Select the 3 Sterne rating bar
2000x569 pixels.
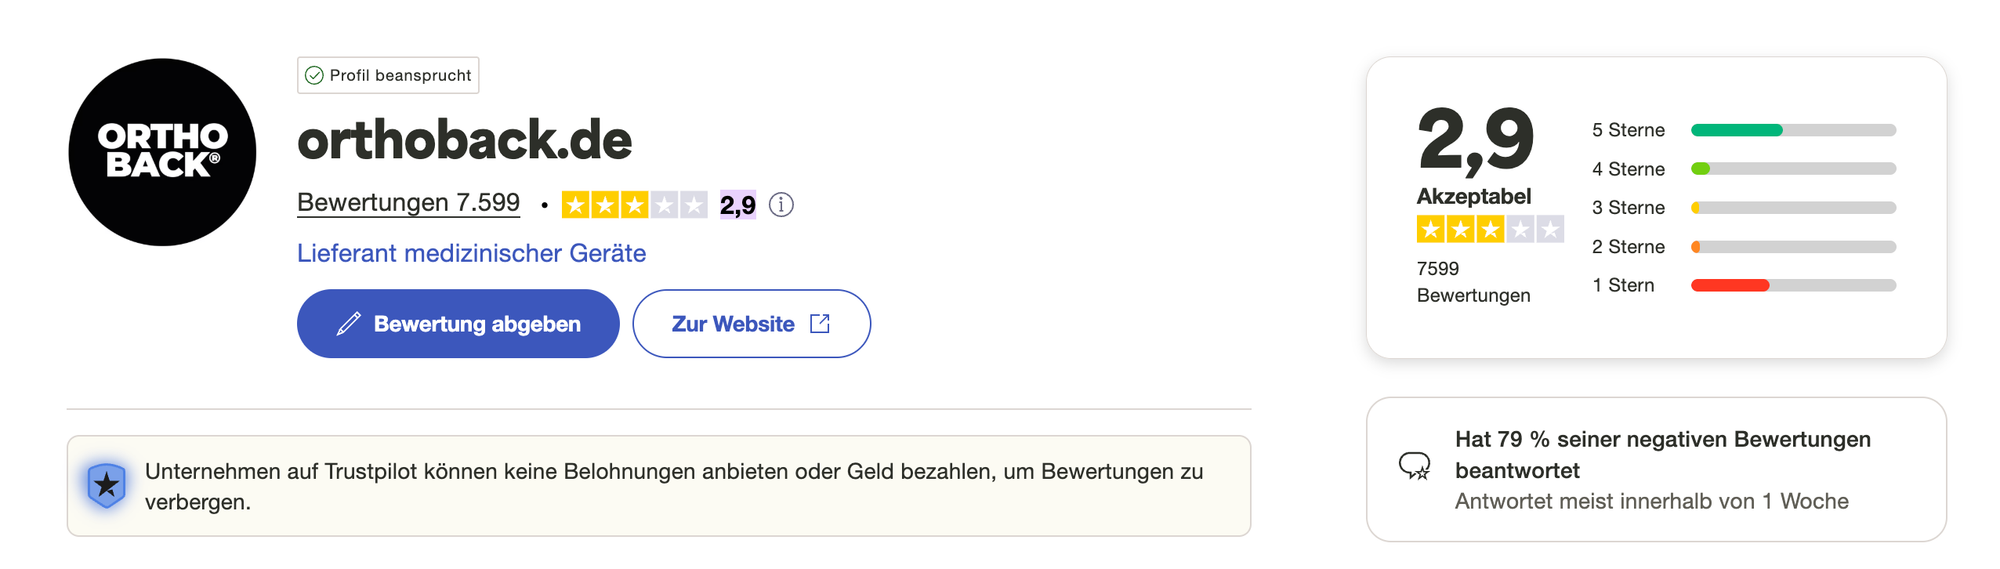(1793, 208)
